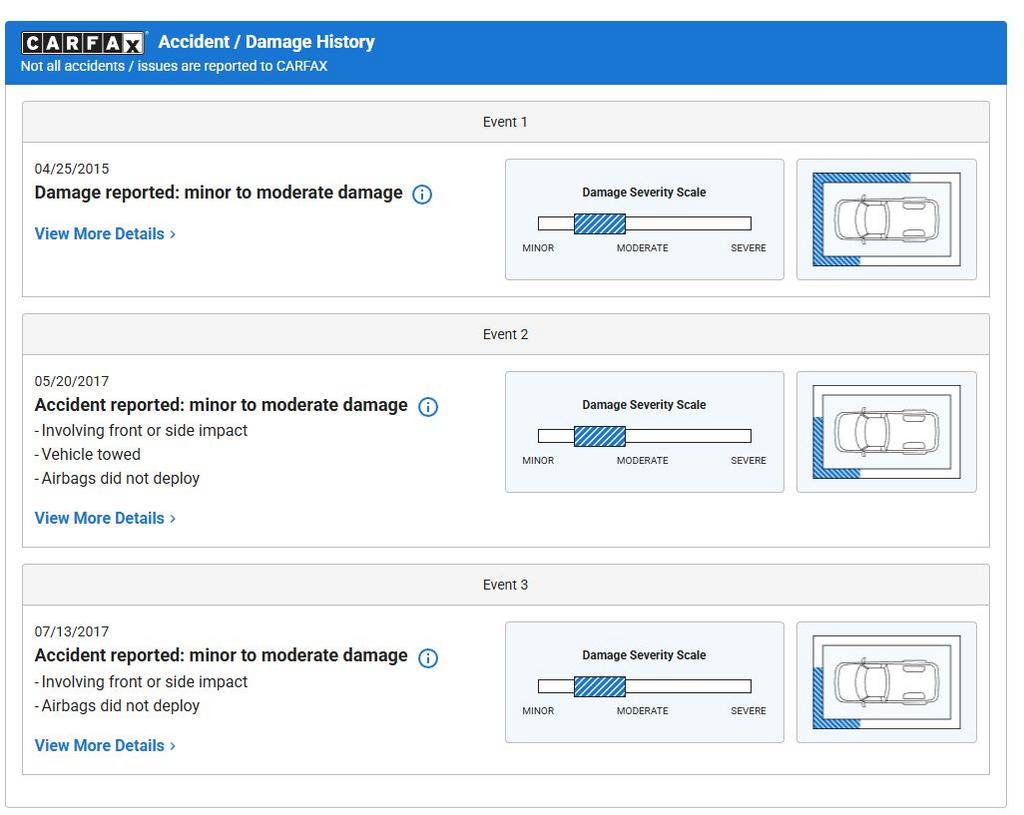View More Details for Event 1
This screenshot has width=1024, height=815.
pos(105,234)
